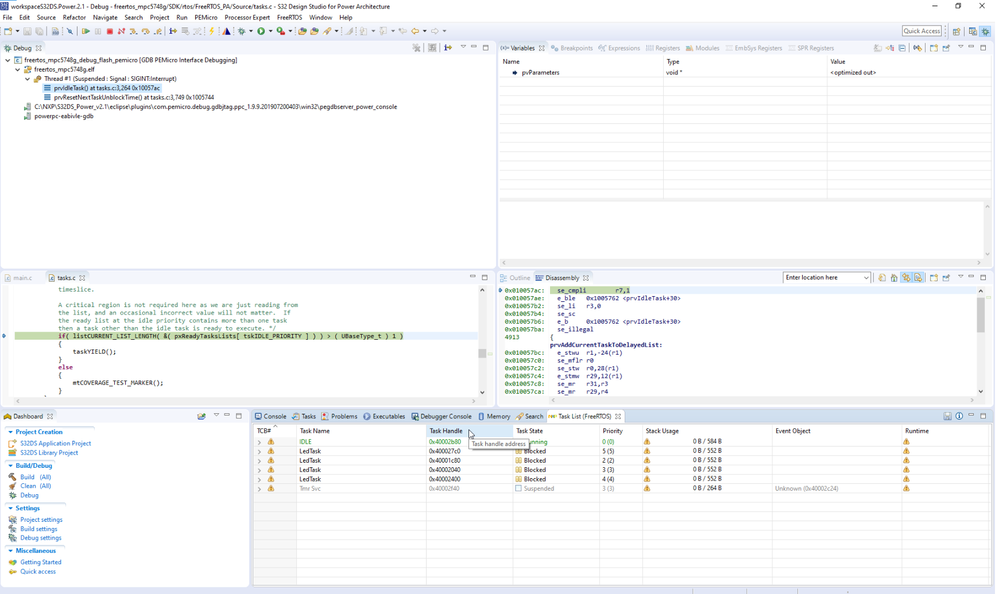999x594 pixels.
Task: Open the Debug perspective icon at top right
Action: click(x=985, y=31)
